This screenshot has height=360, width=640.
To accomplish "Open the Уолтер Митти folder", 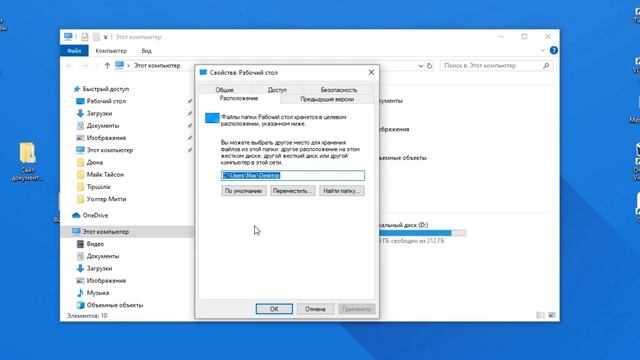I will [106, 199].
